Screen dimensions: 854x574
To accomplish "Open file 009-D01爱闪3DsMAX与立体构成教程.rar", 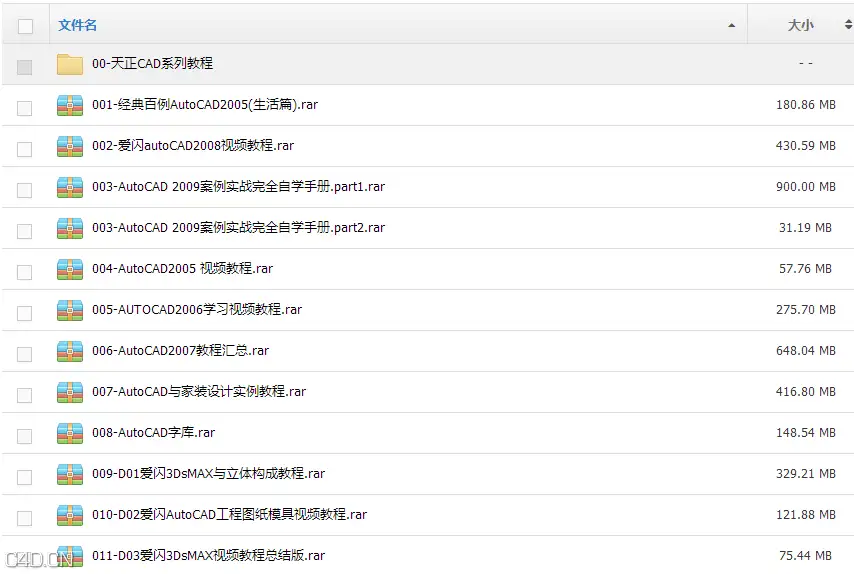I will (209, 473).
